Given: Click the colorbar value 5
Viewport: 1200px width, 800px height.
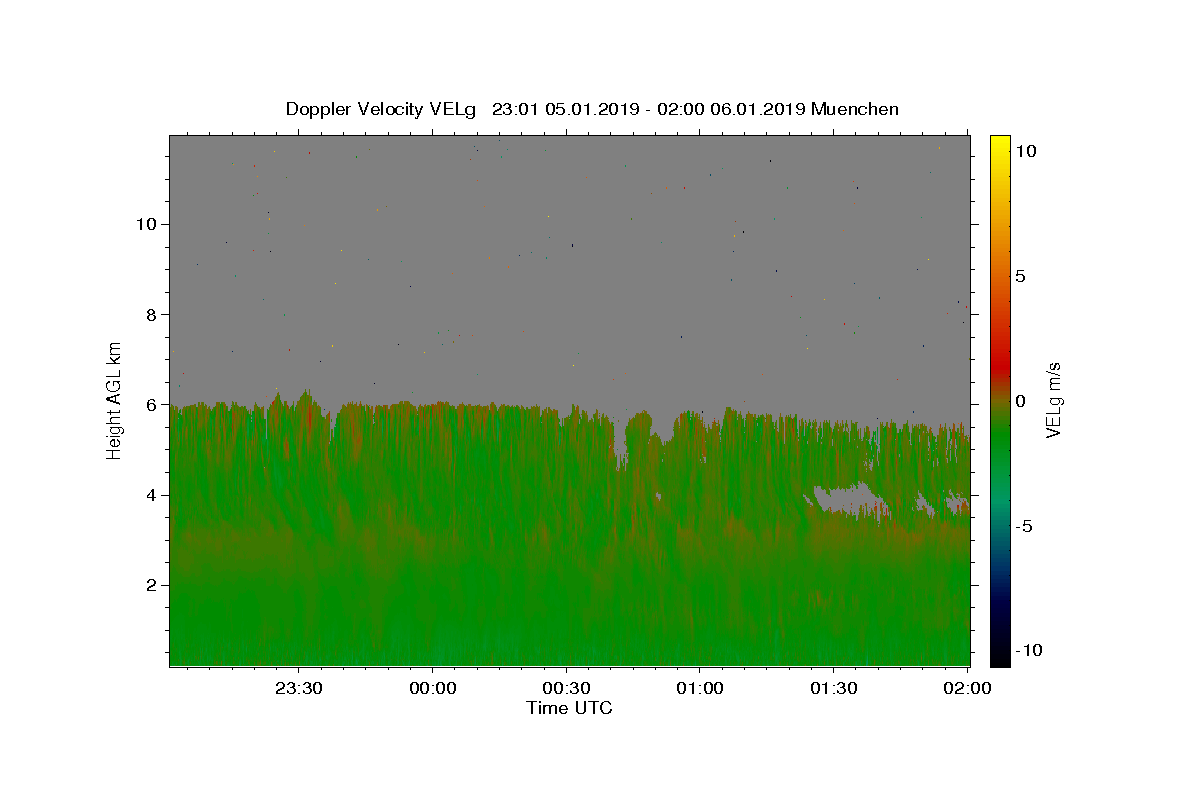Looking at the screenshot, I should coord(1020,276).
